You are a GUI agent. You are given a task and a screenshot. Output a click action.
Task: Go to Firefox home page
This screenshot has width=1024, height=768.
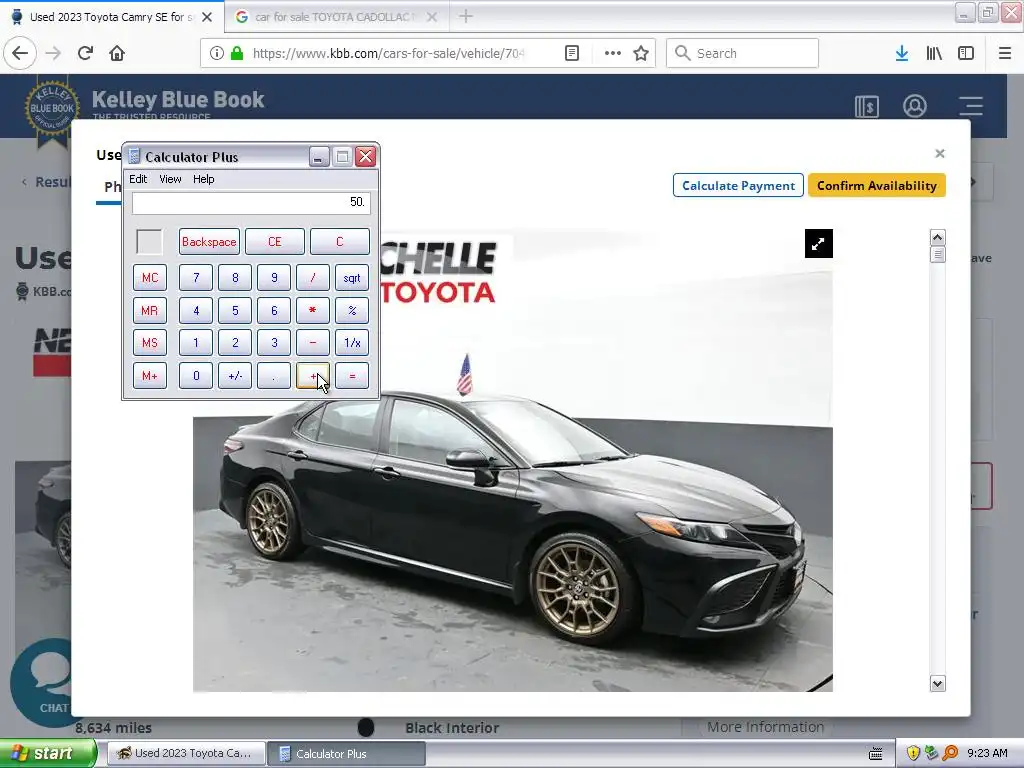click(117, 53)
